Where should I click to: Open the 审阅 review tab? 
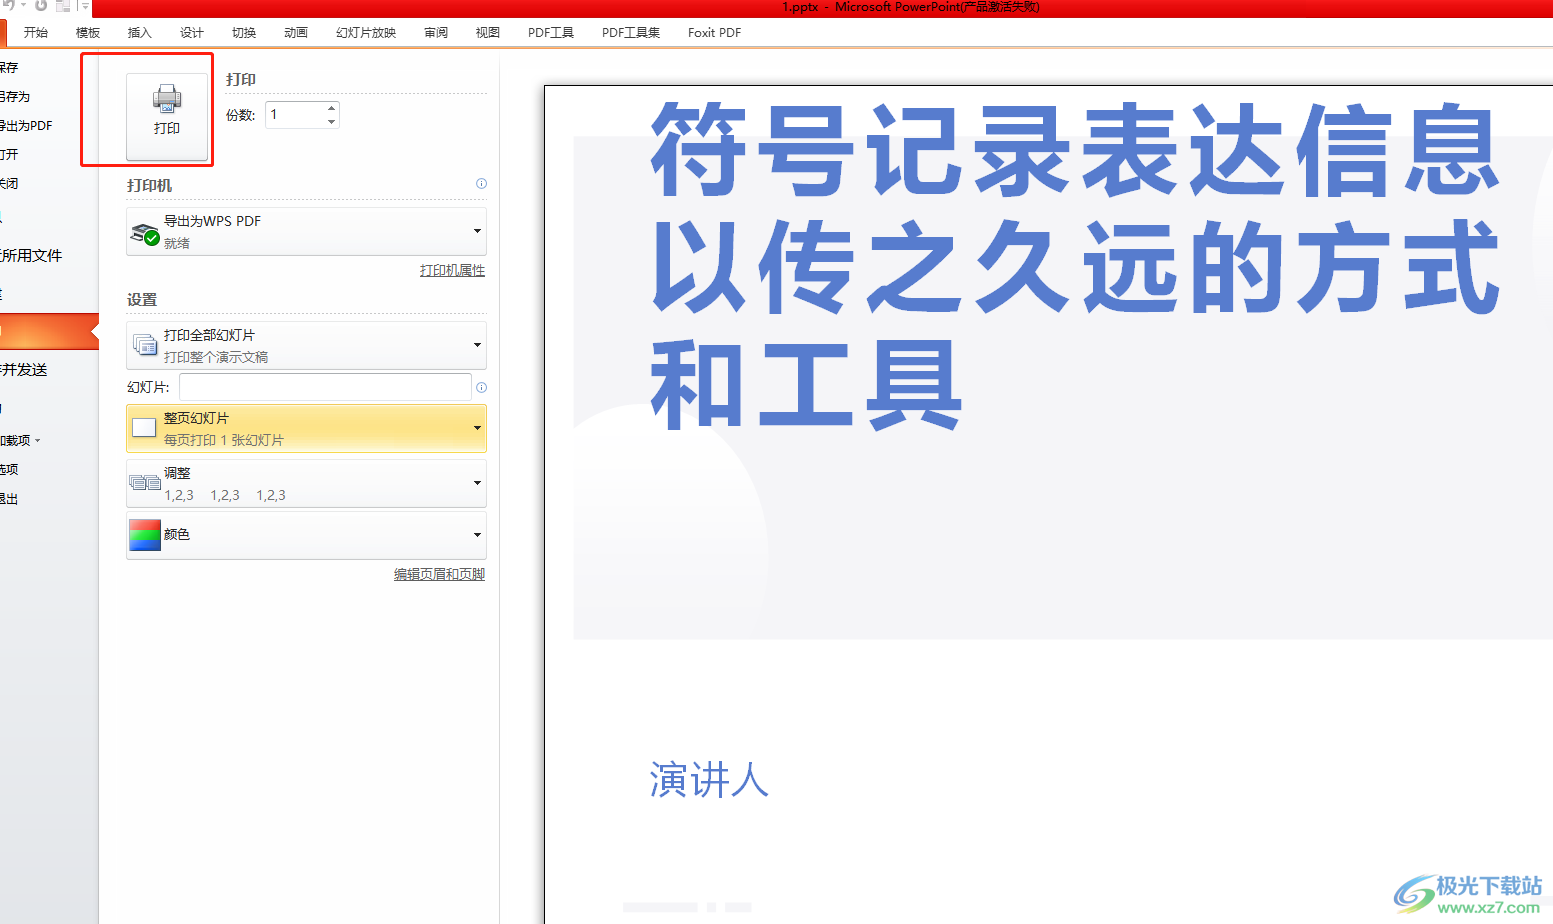point(436,33)
